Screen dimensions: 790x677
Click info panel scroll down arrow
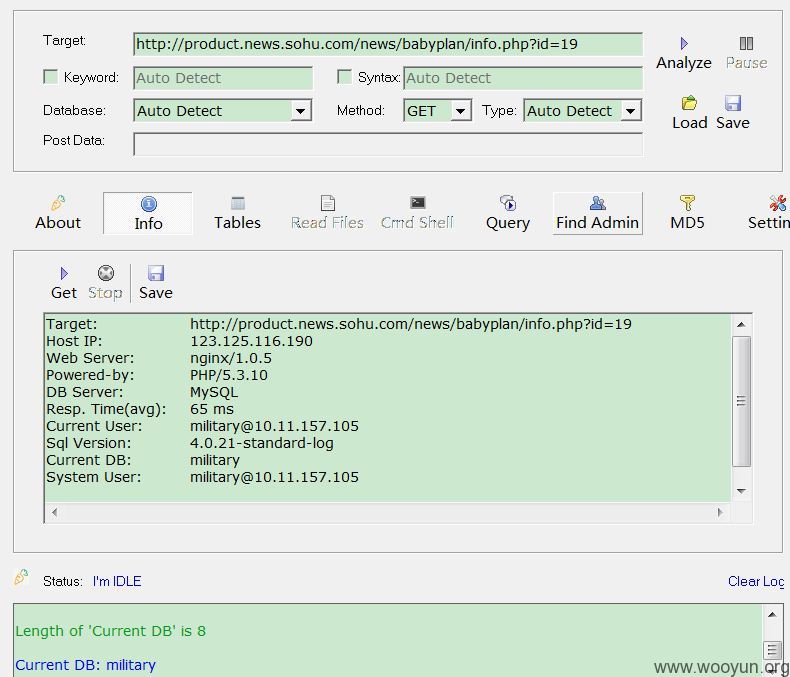[741, 491]
